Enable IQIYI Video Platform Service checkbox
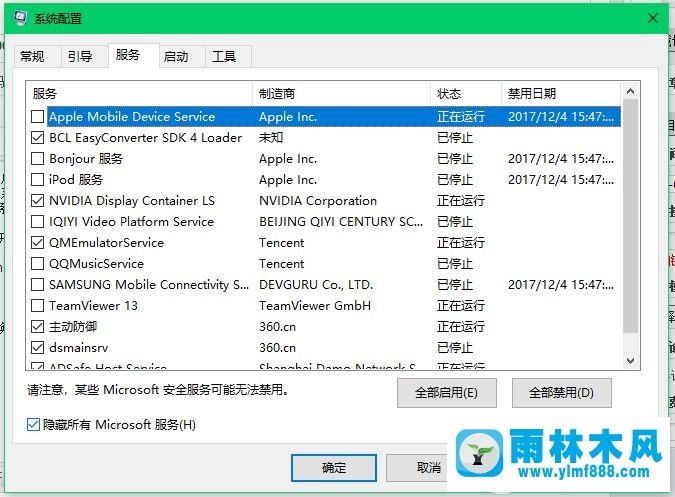The height and width of the screenshot is (497, 675). pos(37,222)
